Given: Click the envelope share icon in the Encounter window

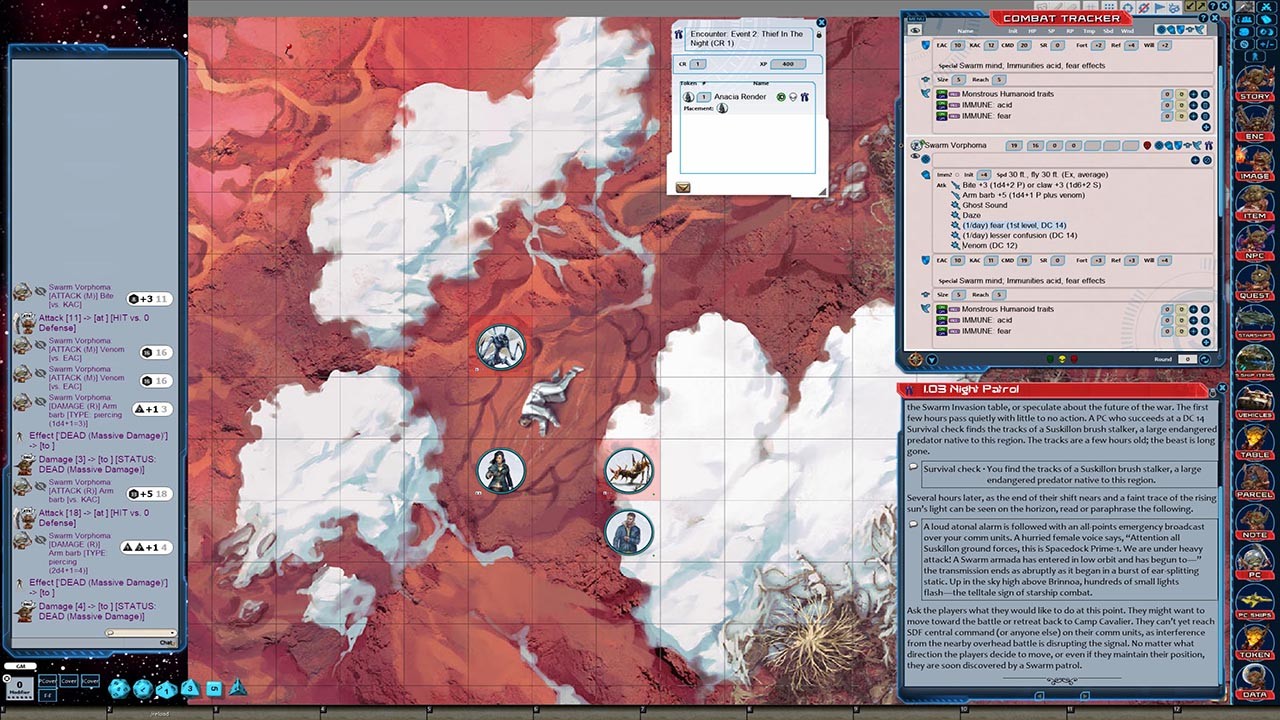Looking at the screenshot, I should pyautogui.click(x=682, y=186).
